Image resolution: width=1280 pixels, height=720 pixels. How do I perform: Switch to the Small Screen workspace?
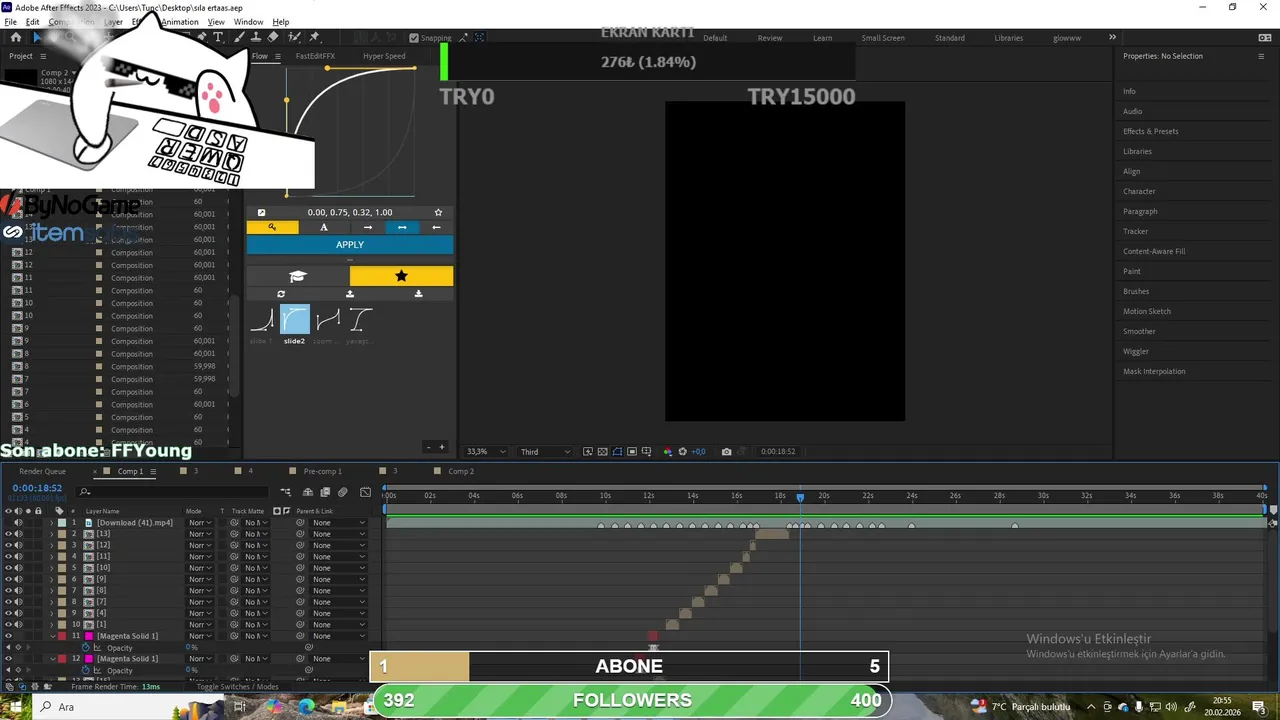pyautogui.click(x=883, y=38)
